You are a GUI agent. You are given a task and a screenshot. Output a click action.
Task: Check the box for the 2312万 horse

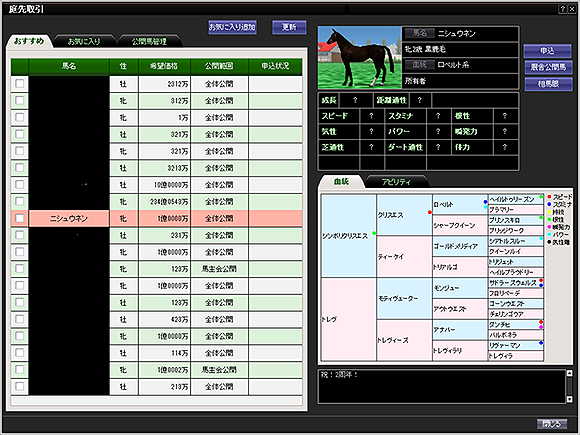tap(20, 84)
